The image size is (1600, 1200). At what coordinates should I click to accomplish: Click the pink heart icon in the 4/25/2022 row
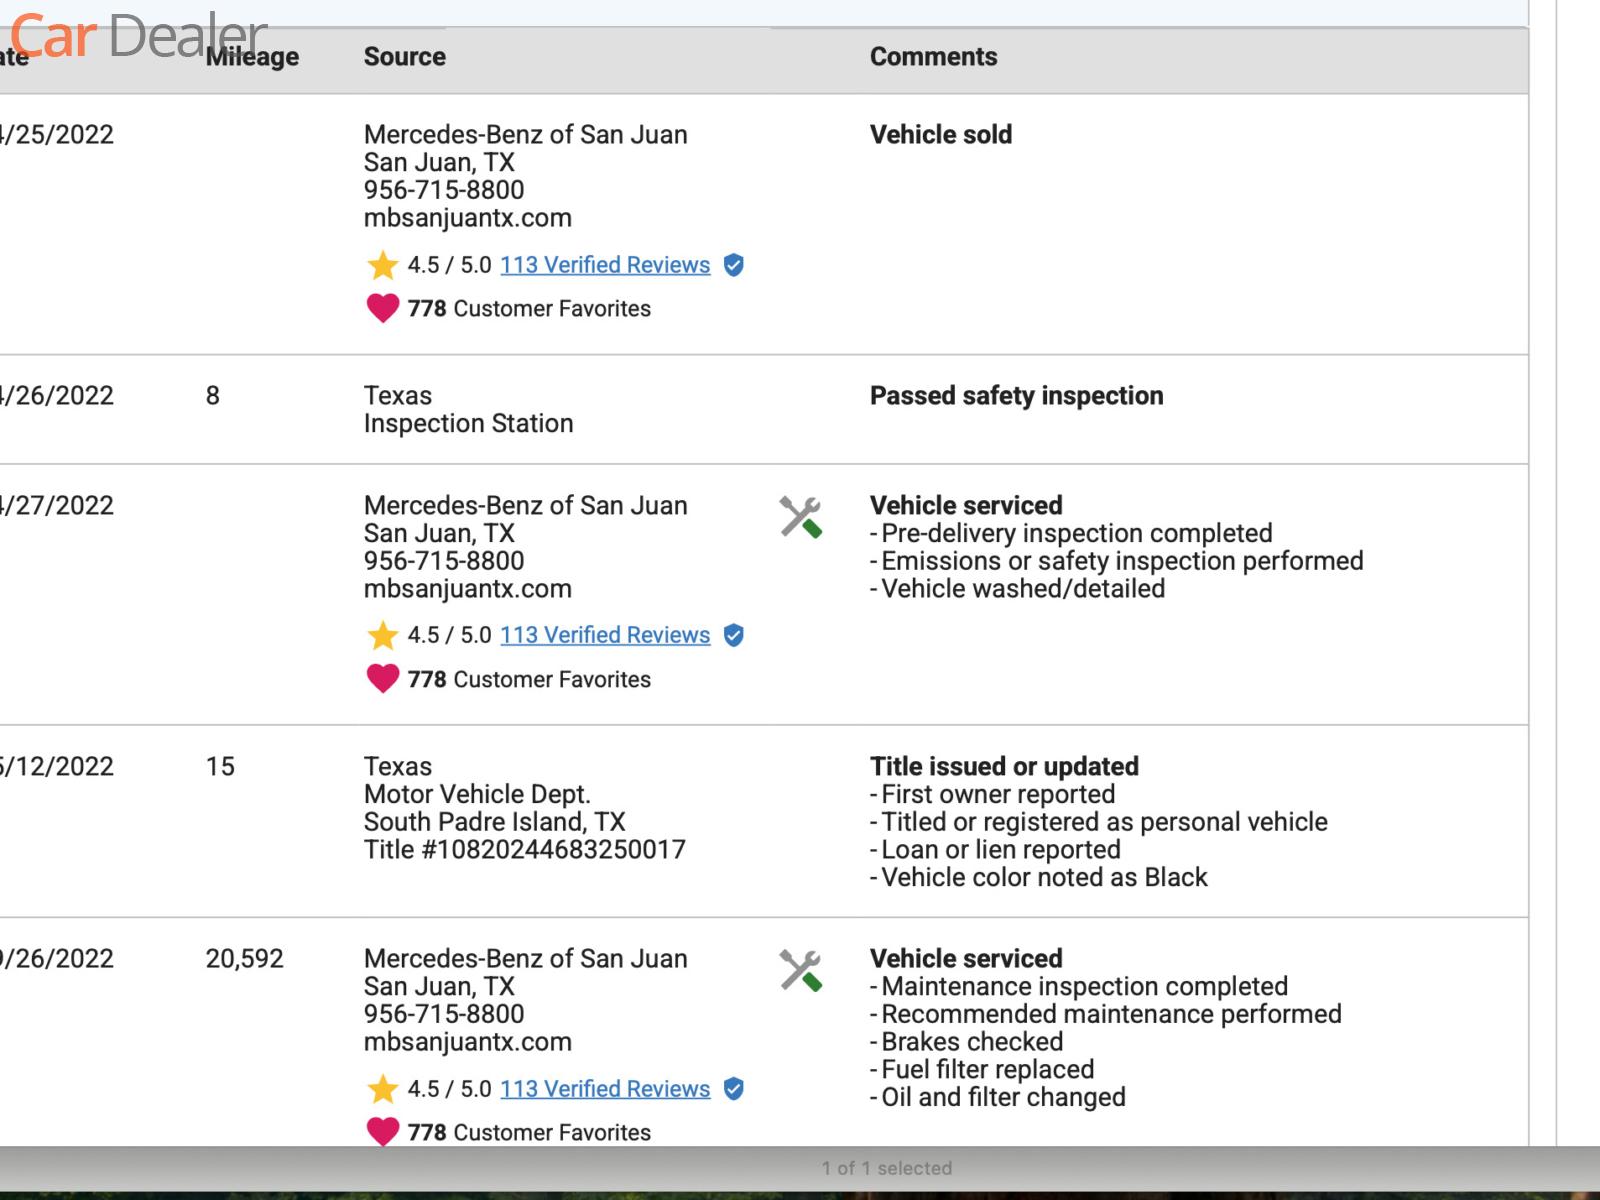click(x=382, y=308)
